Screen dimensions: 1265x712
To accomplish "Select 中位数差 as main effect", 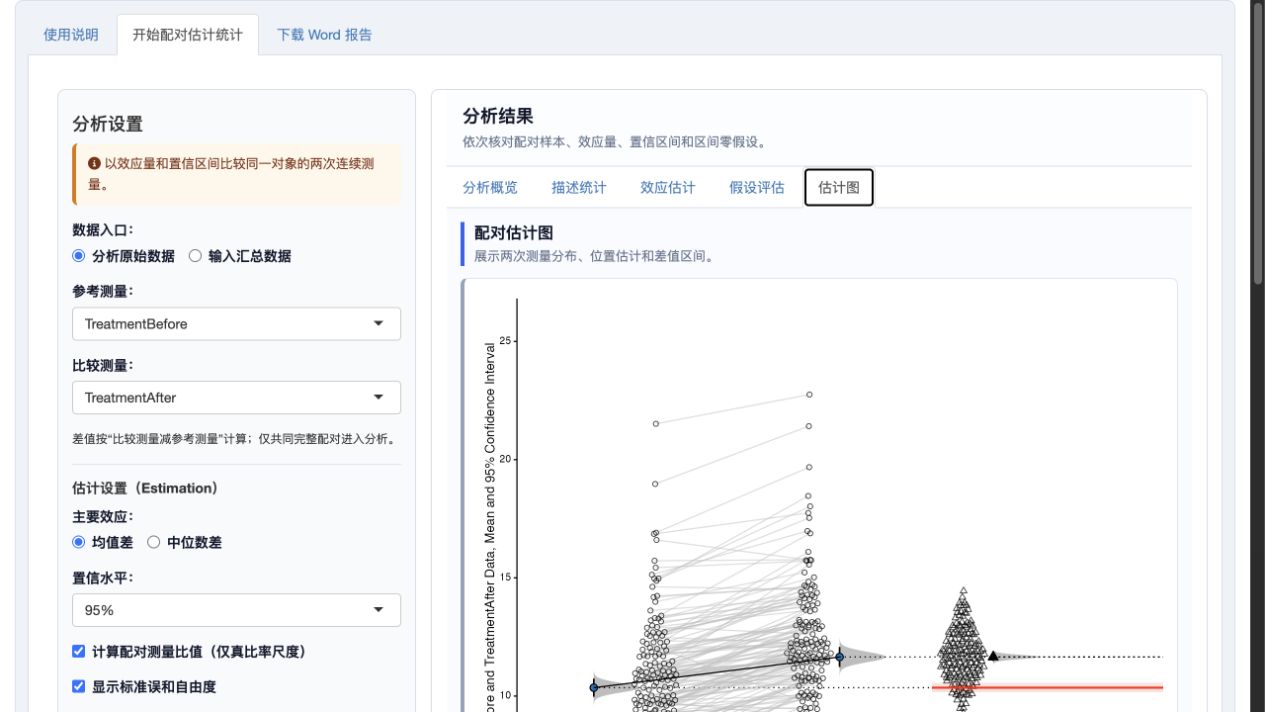I will 154,542.
